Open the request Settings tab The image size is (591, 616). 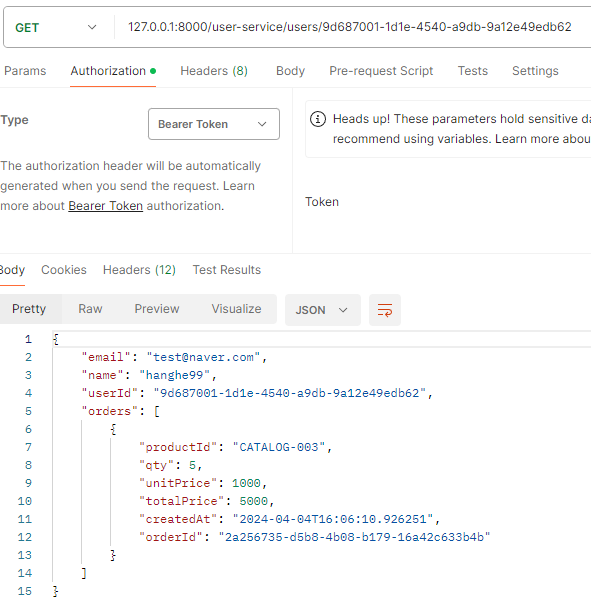coord(535,71)
